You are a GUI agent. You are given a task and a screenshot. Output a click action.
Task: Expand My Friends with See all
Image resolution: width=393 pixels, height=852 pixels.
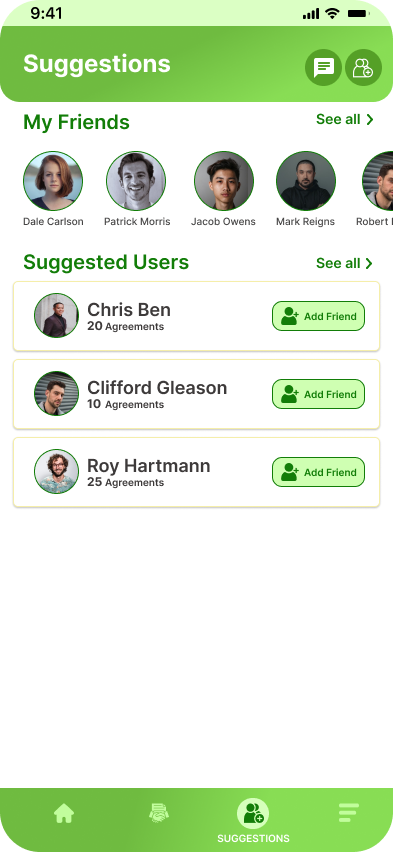pyautogui.click(x=345, y=119)
